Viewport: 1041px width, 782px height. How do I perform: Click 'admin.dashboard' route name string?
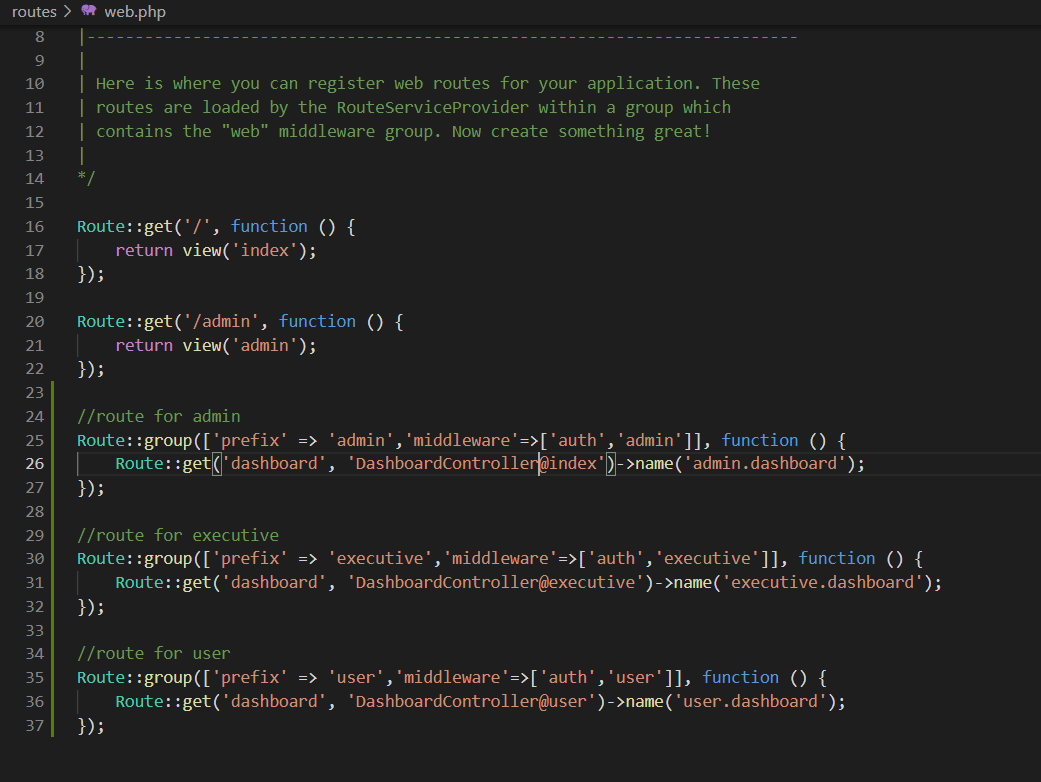(765, 463)
